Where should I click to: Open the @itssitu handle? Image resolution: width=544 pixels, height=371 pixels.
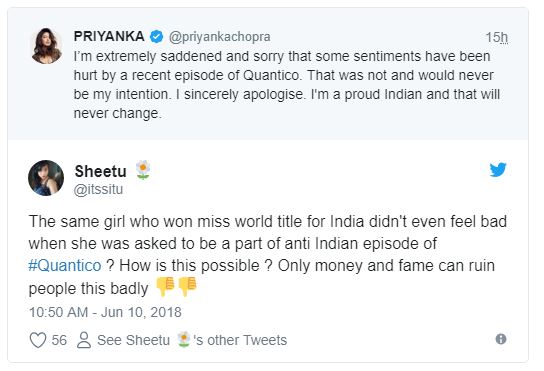coord(99,190)
